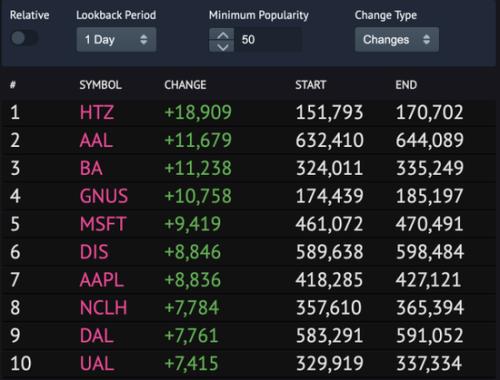Viewport: 500px width, 380px height.
Task: Toggle the Relative switch on
Action: pos(24,38)
